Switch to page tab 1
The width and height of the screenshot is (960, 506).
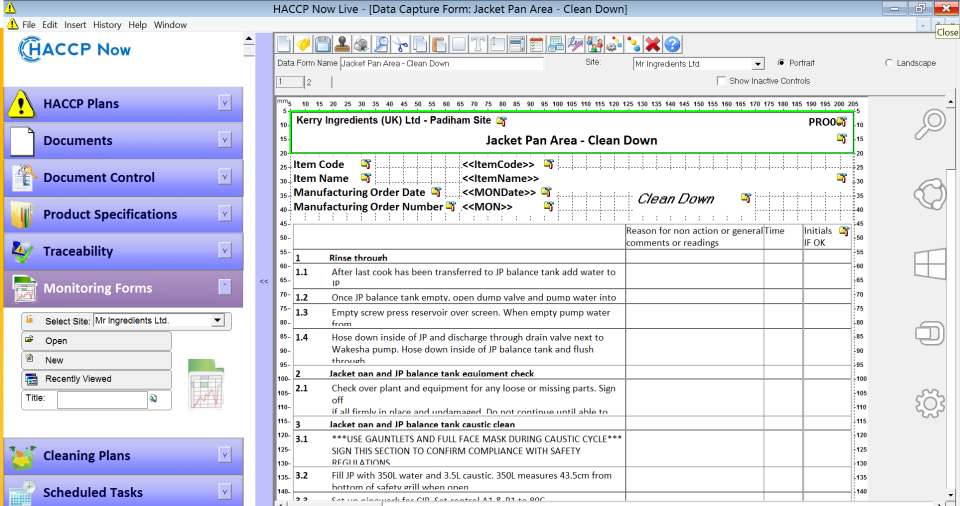290,81
